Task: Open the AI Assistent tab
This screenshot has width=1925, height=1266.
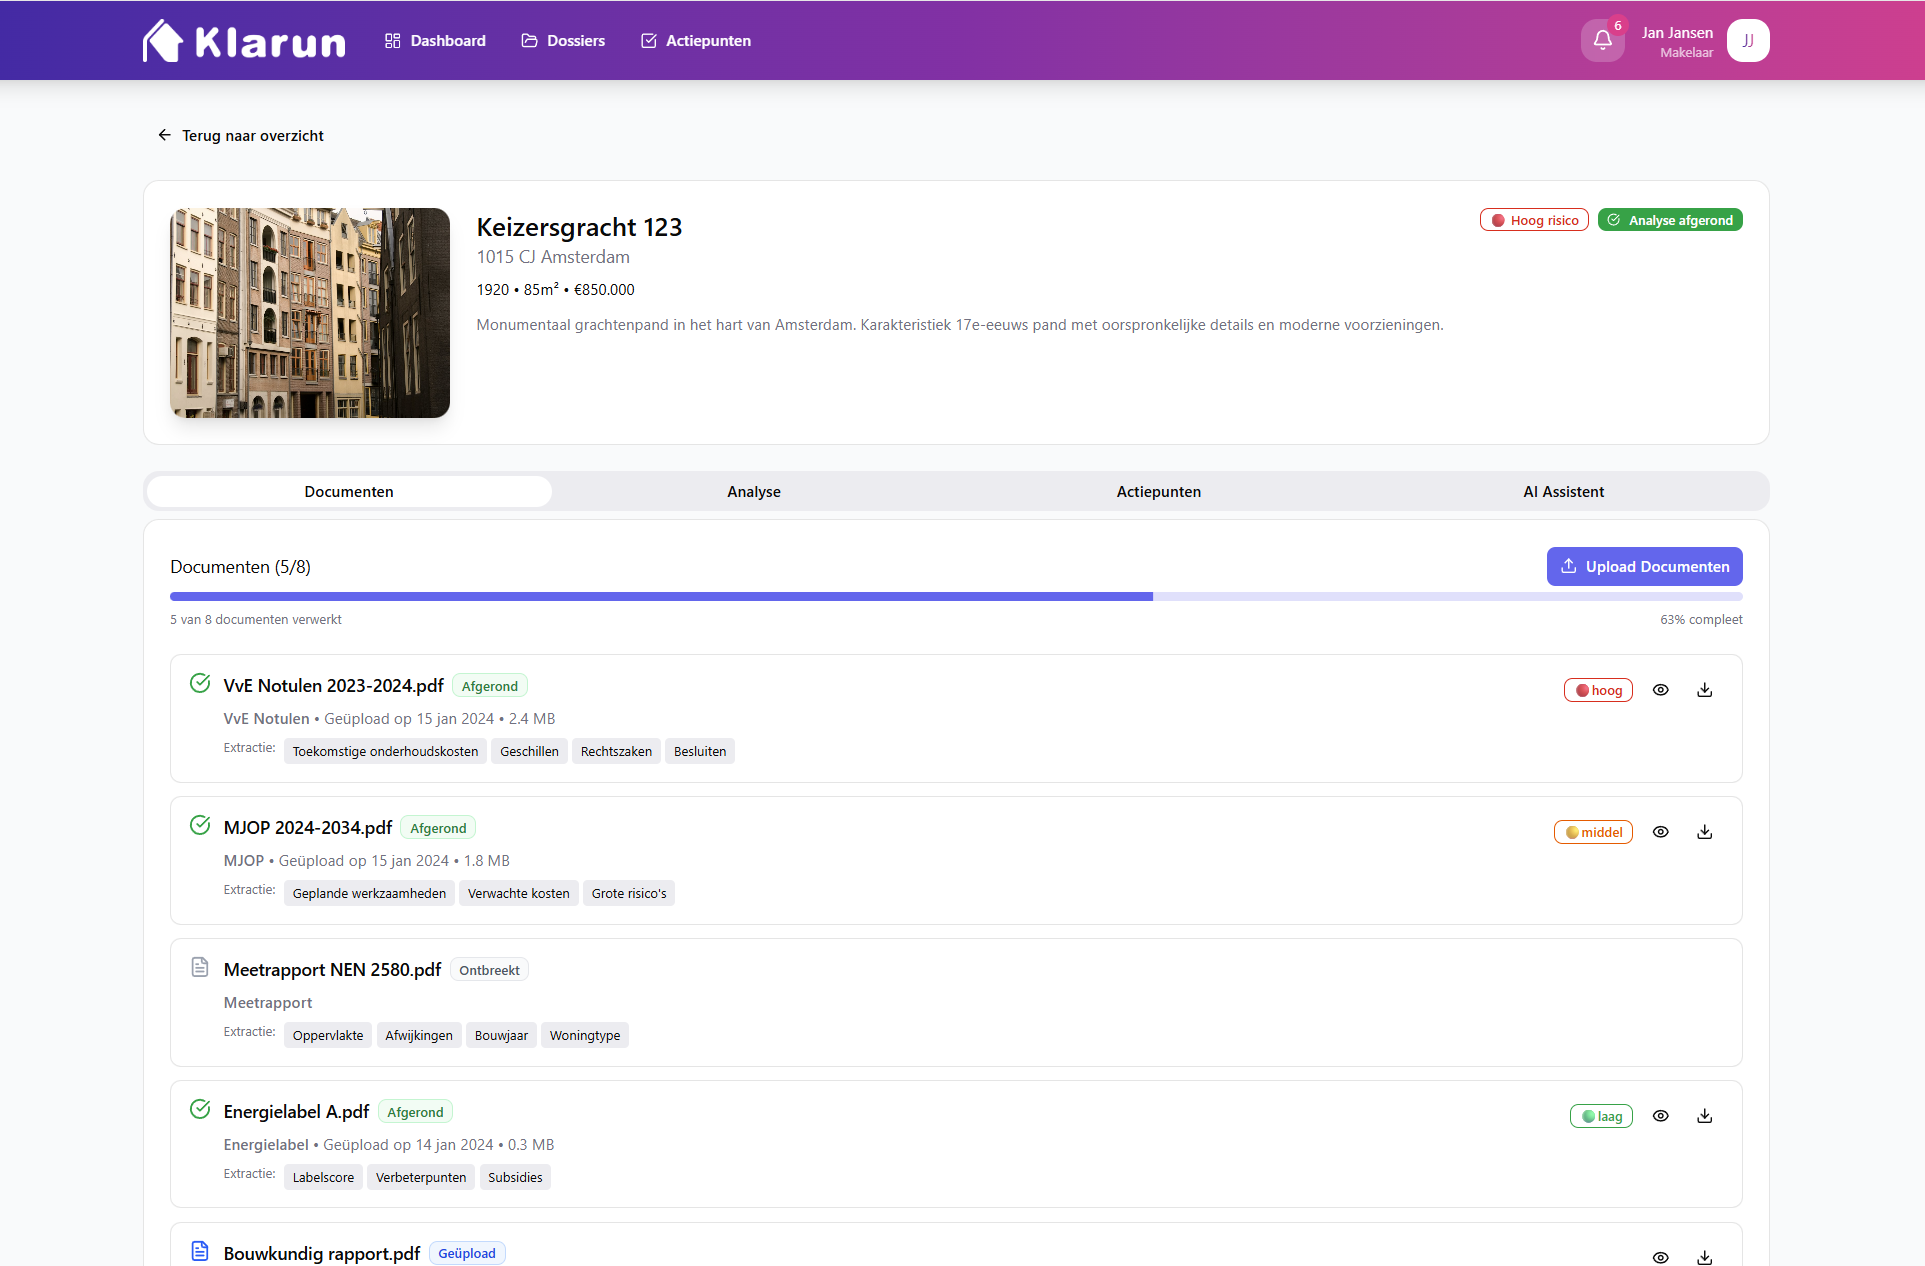Action: click(x=1563, y=492)
